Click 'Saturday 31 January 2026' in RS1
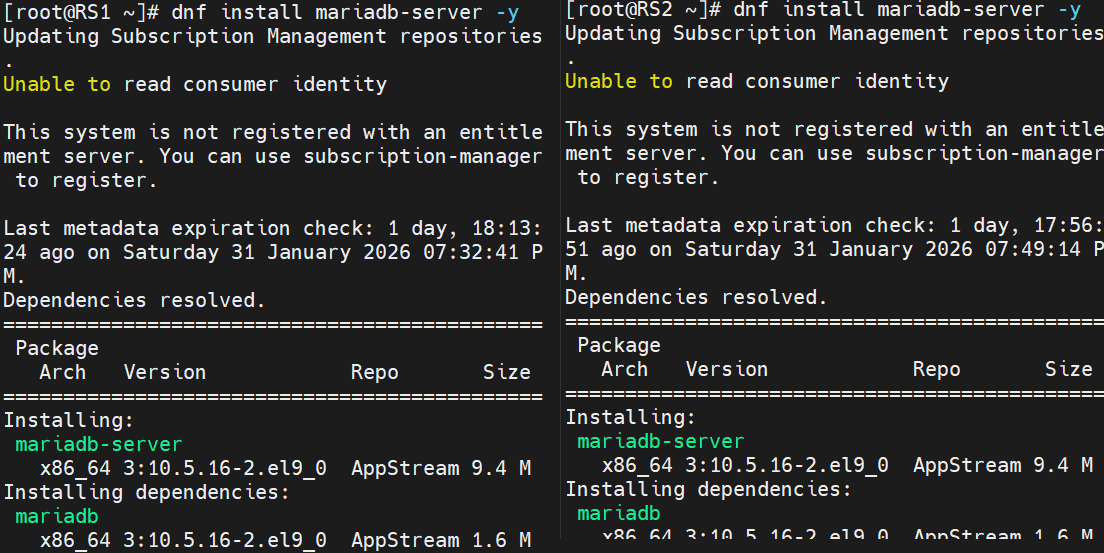This screenshot has height=553, width=1104. click(267, 251)
